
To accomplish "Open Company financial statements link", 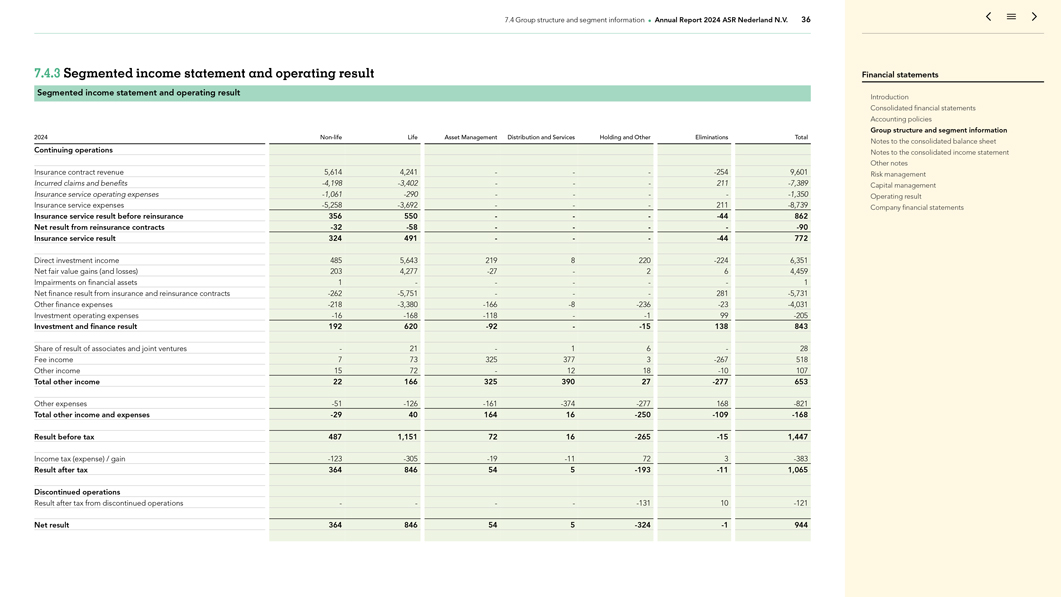I will (x=917, y=207).
